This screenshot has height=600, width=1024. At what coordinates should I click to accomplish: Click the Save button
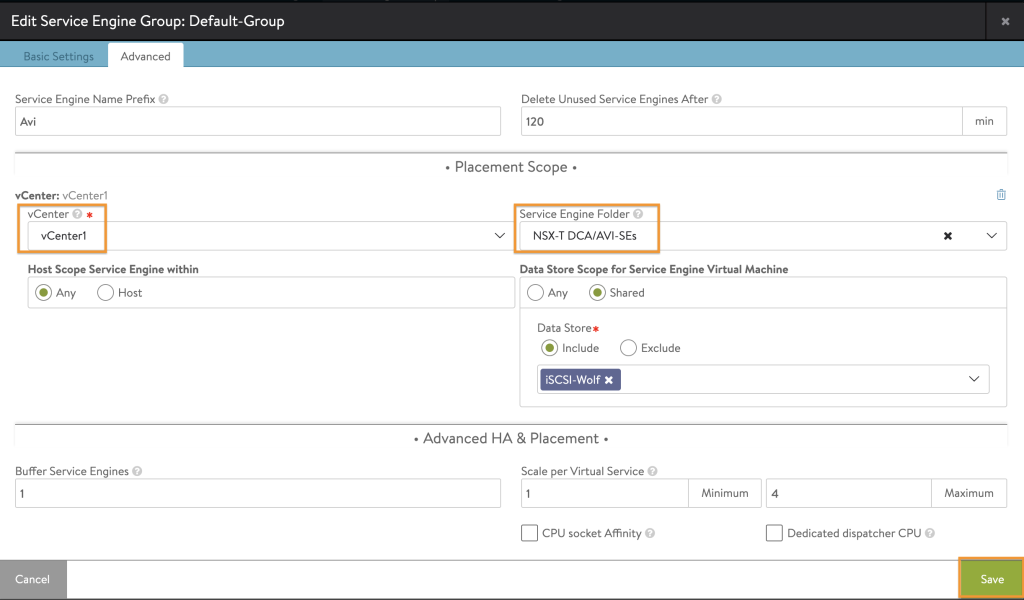(992, 579)
